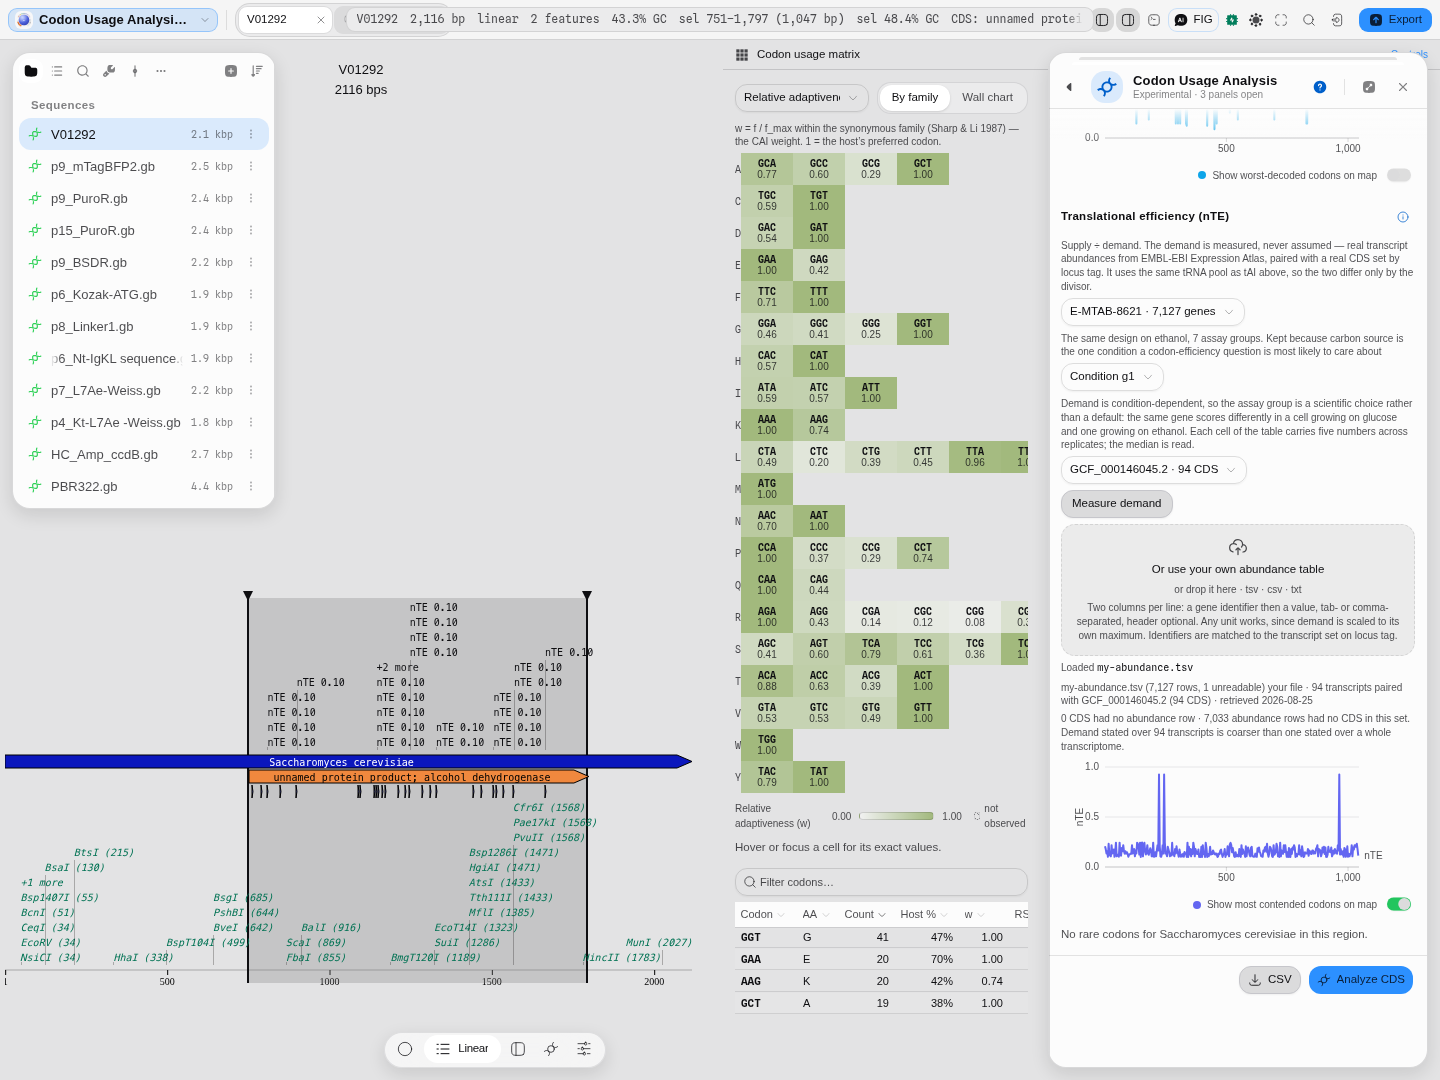This screenshot has width=1440, height=1080.
Task: Click the blue Export button
Action: tap(1395, 20)
